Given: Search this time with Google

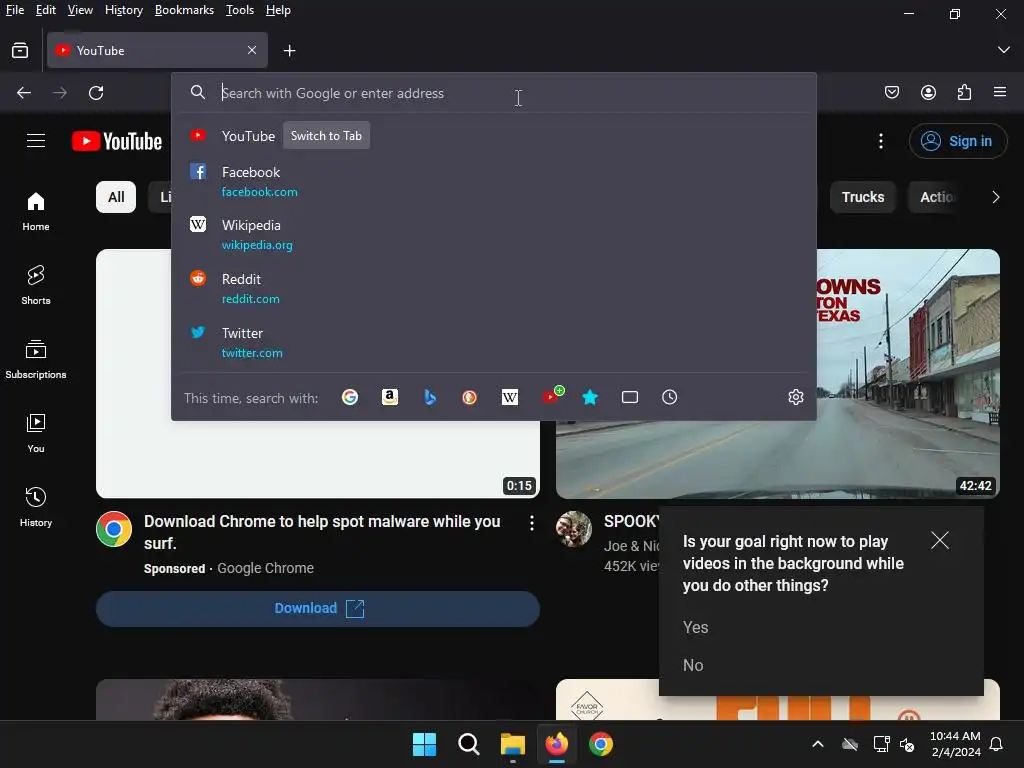Looking at the screenshot, I should 349,397.
